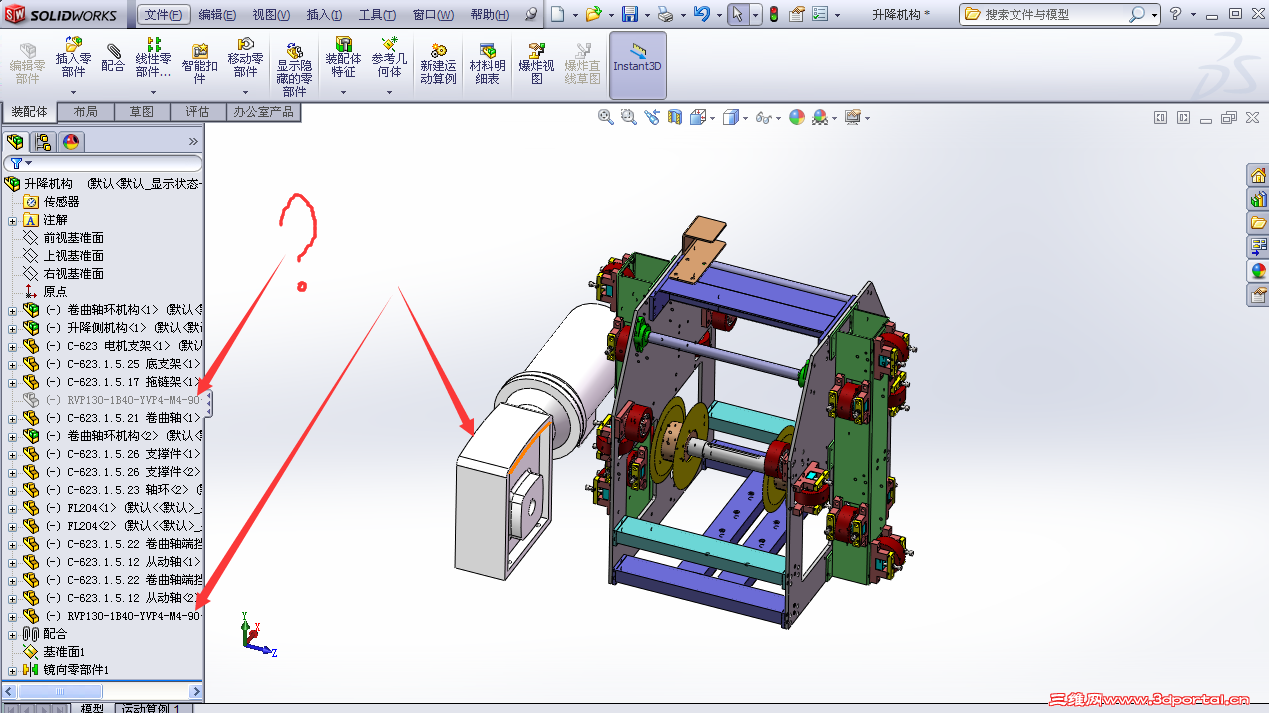Click the Open file folder icon
The height and width of the screenshot is (713, 1269).
coord(593,14)
